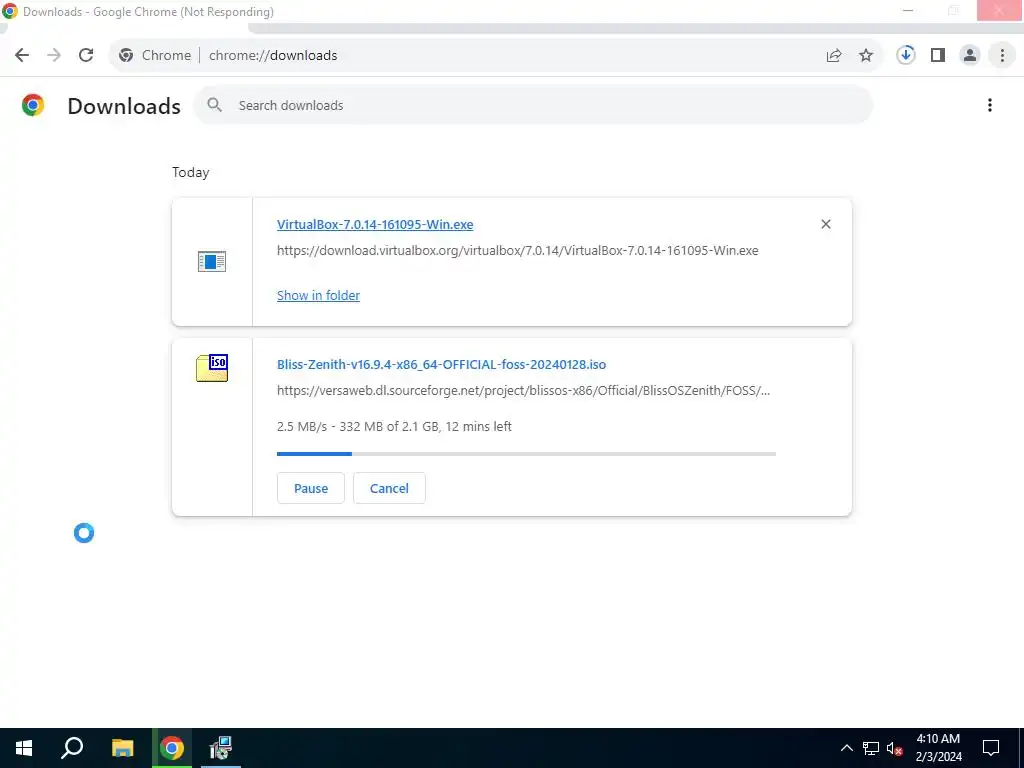
Task: Reload the downloads page
Action: pyautogui.click(x=86, y=56)
